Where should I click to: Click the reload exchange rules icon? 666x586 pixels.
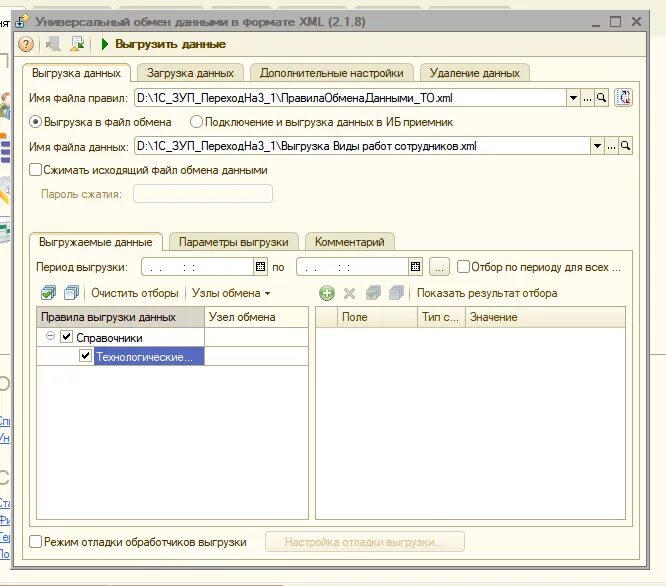click(x=624, y=98)
